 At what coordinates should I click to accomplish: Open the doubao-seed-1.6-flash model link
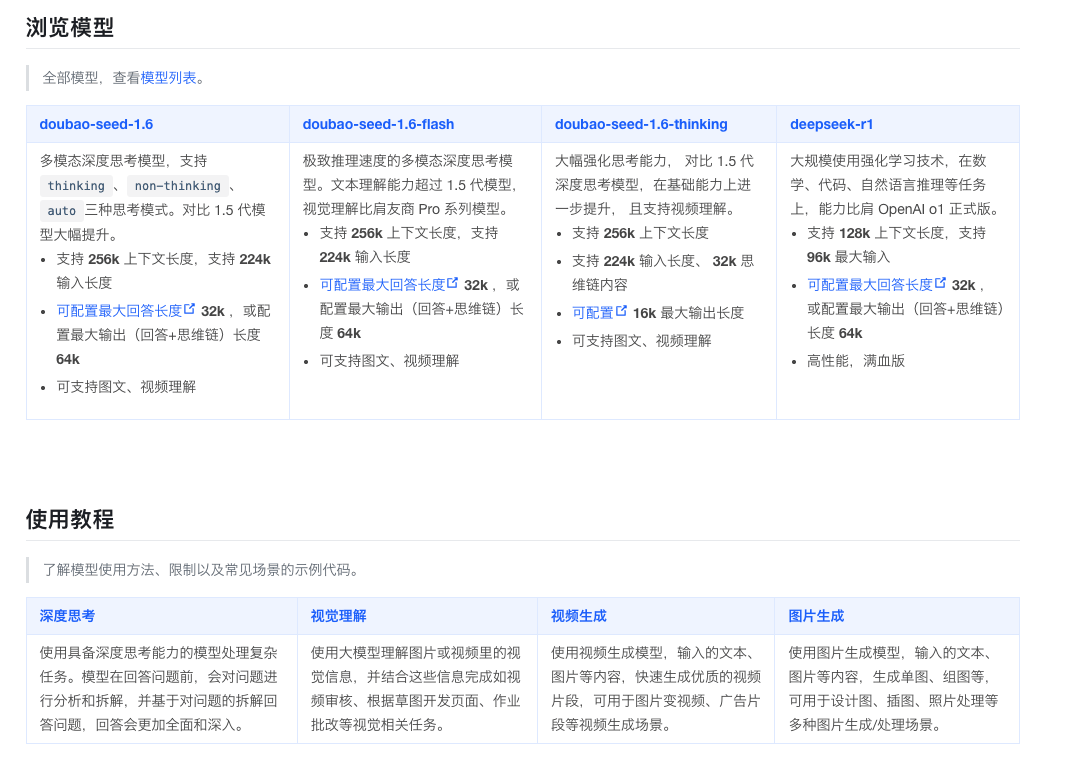pyautogui.click(x=378, y=124)
